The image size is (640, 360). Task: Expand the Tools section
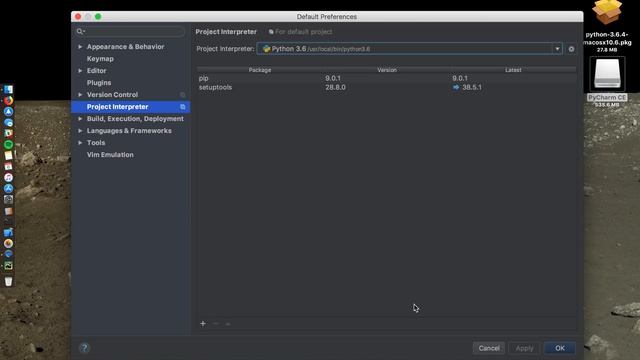[80, 143]
